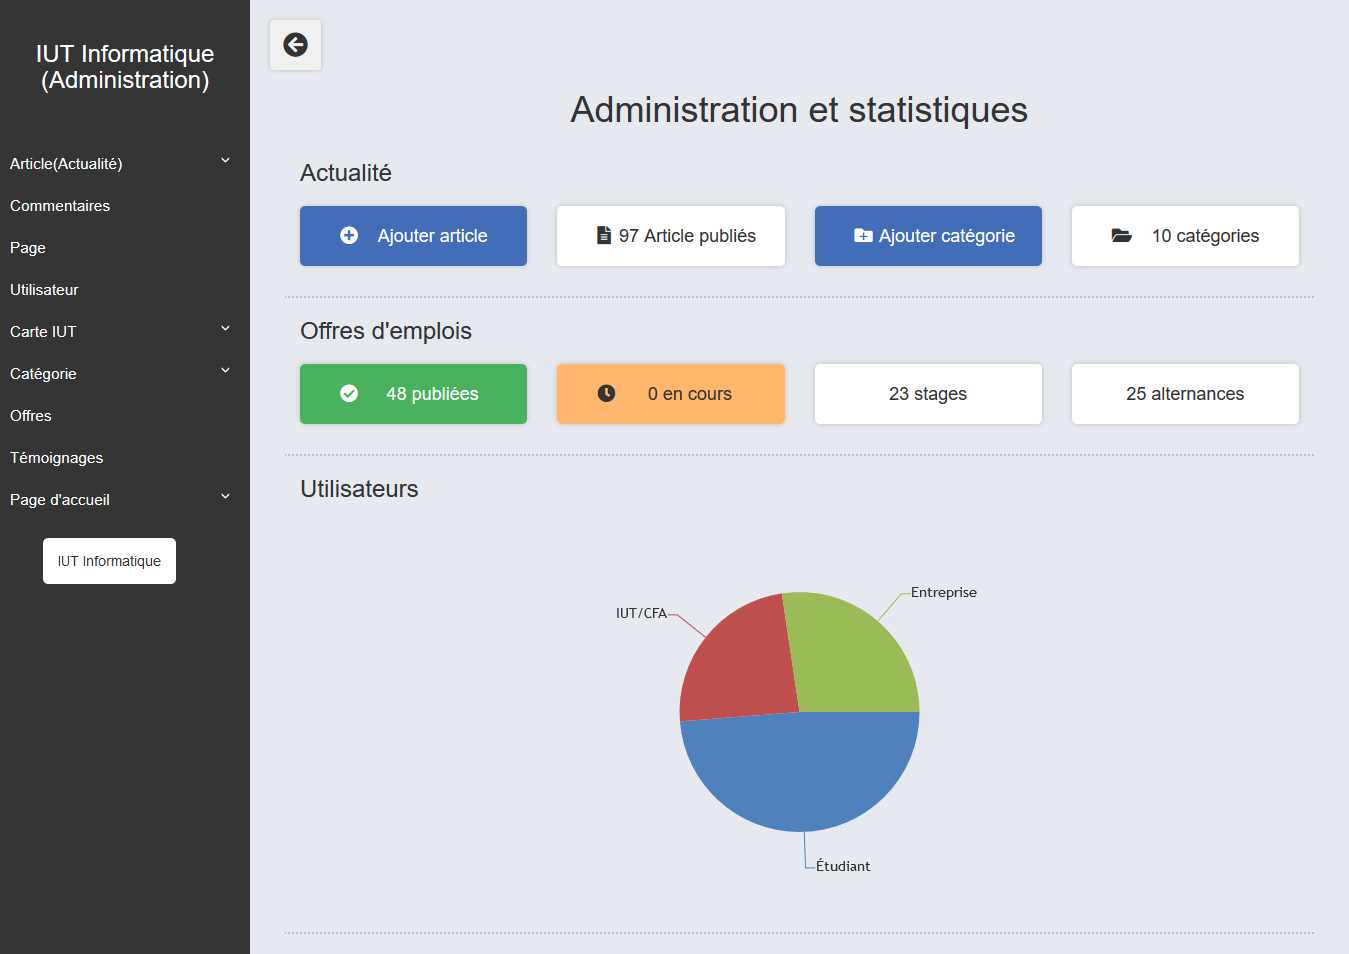Click the document icon beside 97 Article publiés
This screenshot has width=1349, height=954.
click(x=604, y=236)
